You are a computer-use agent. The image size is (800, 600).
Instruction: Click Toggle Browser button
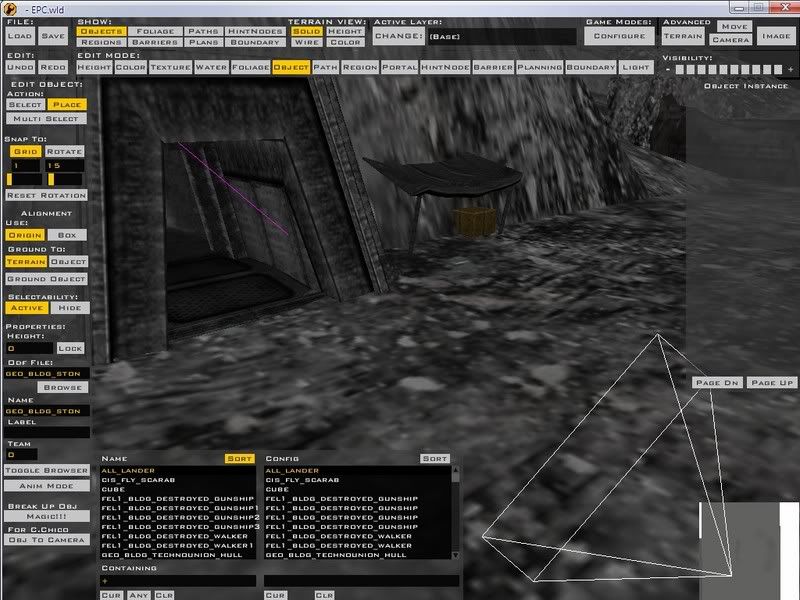pos(46,470)
